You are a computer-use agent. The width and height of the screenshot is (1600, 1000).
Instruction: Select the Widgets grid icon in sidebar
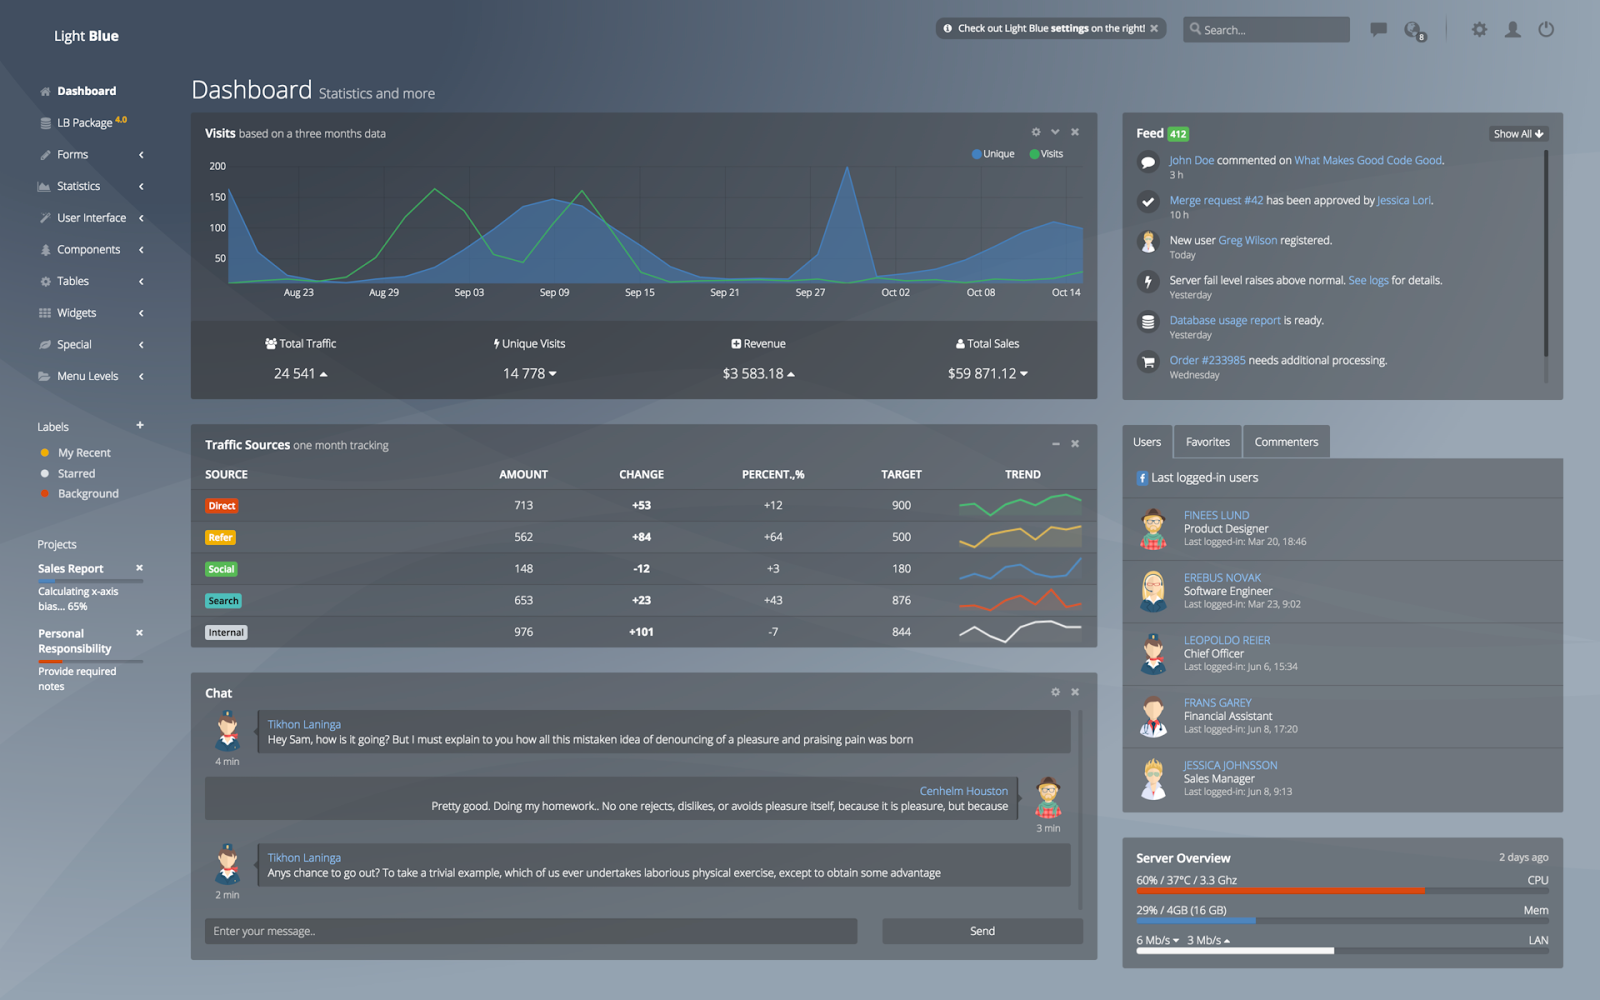[46, 312]
